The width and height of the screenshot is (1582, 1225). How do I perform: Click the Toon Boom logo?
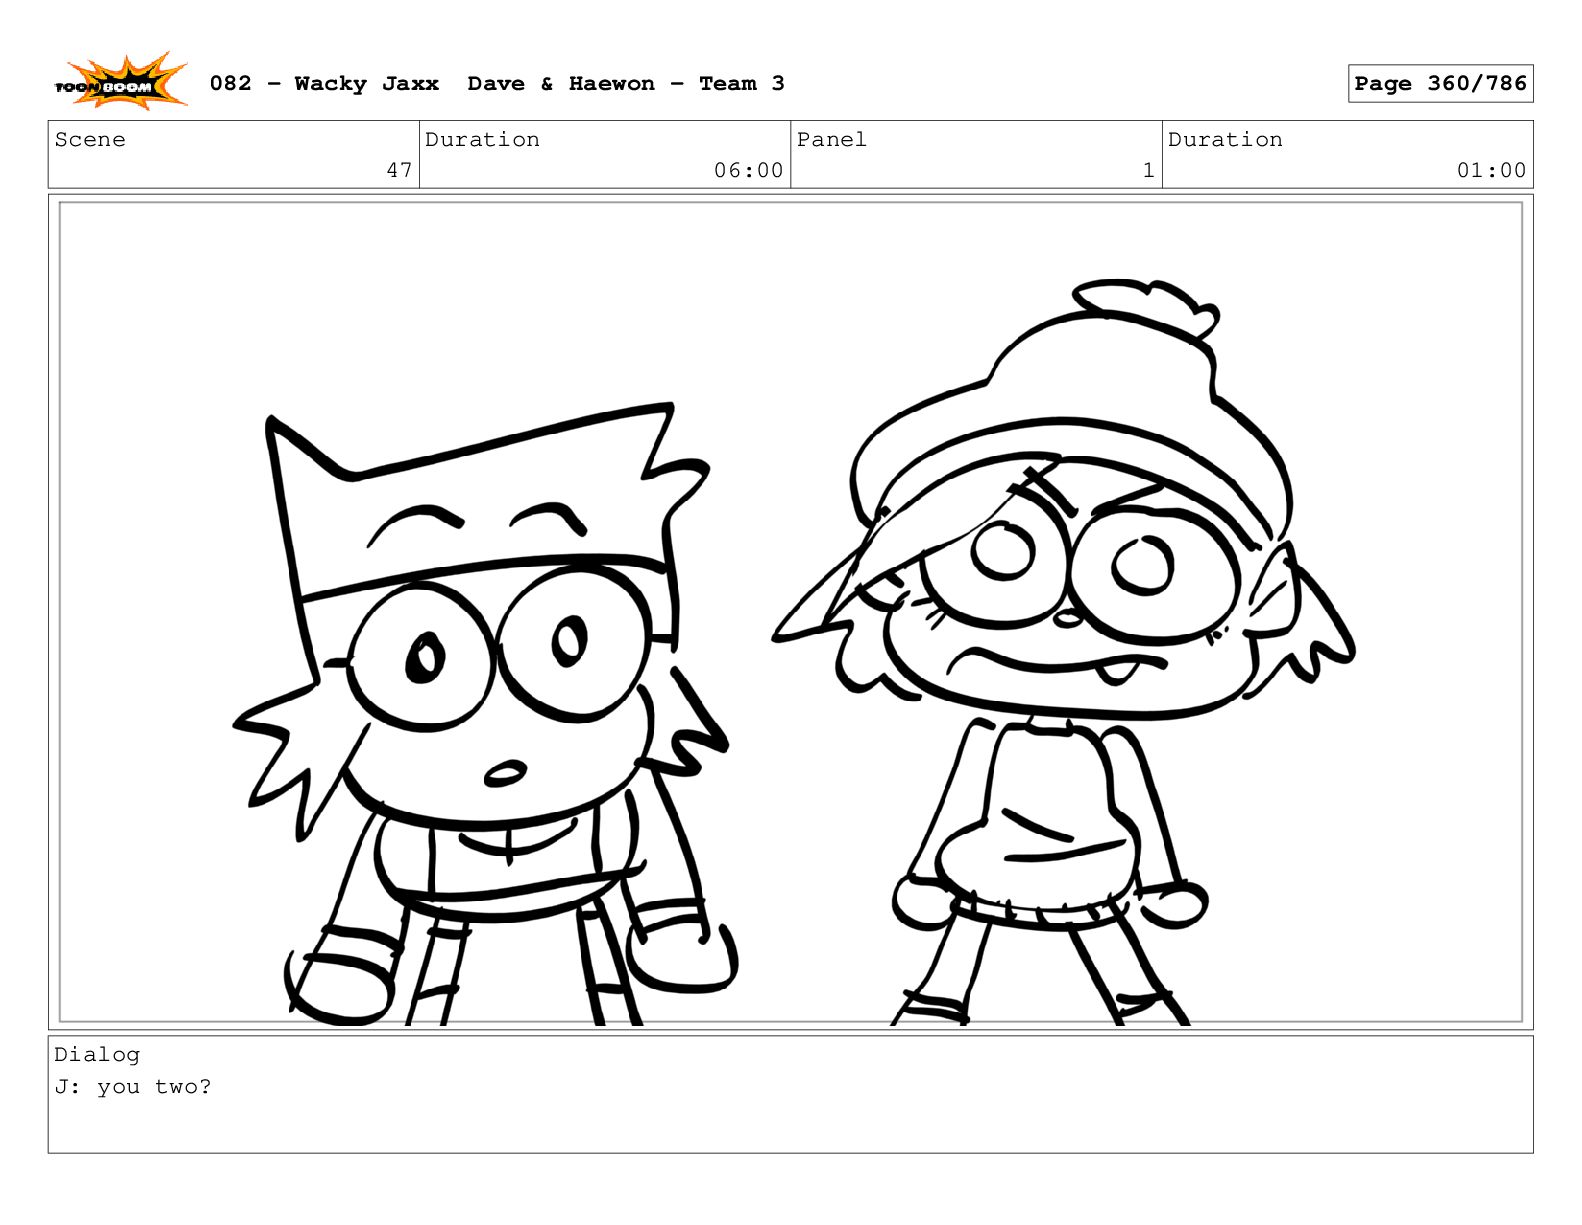point(120,82)
